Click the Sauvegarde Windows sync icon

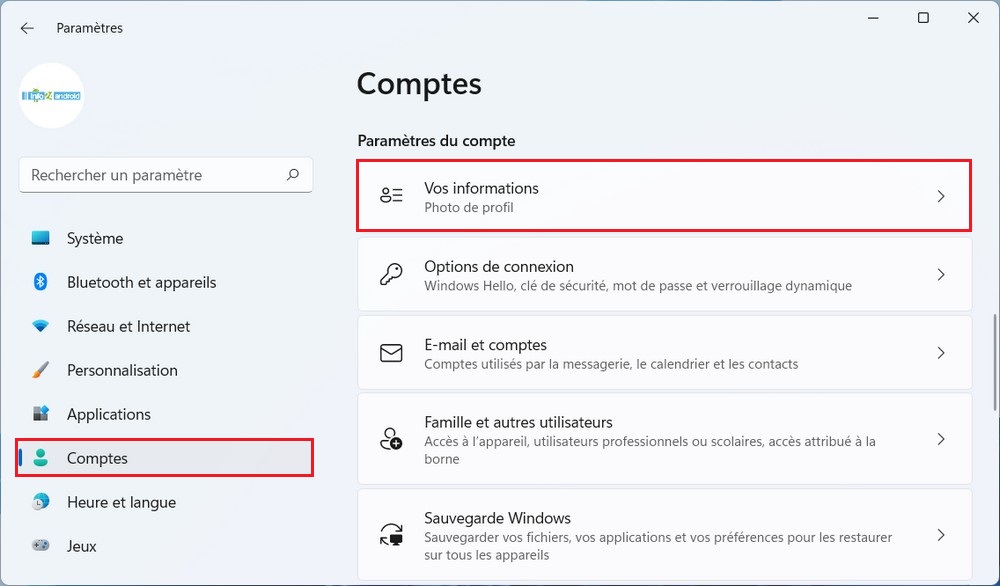click(x=391, y=535)
